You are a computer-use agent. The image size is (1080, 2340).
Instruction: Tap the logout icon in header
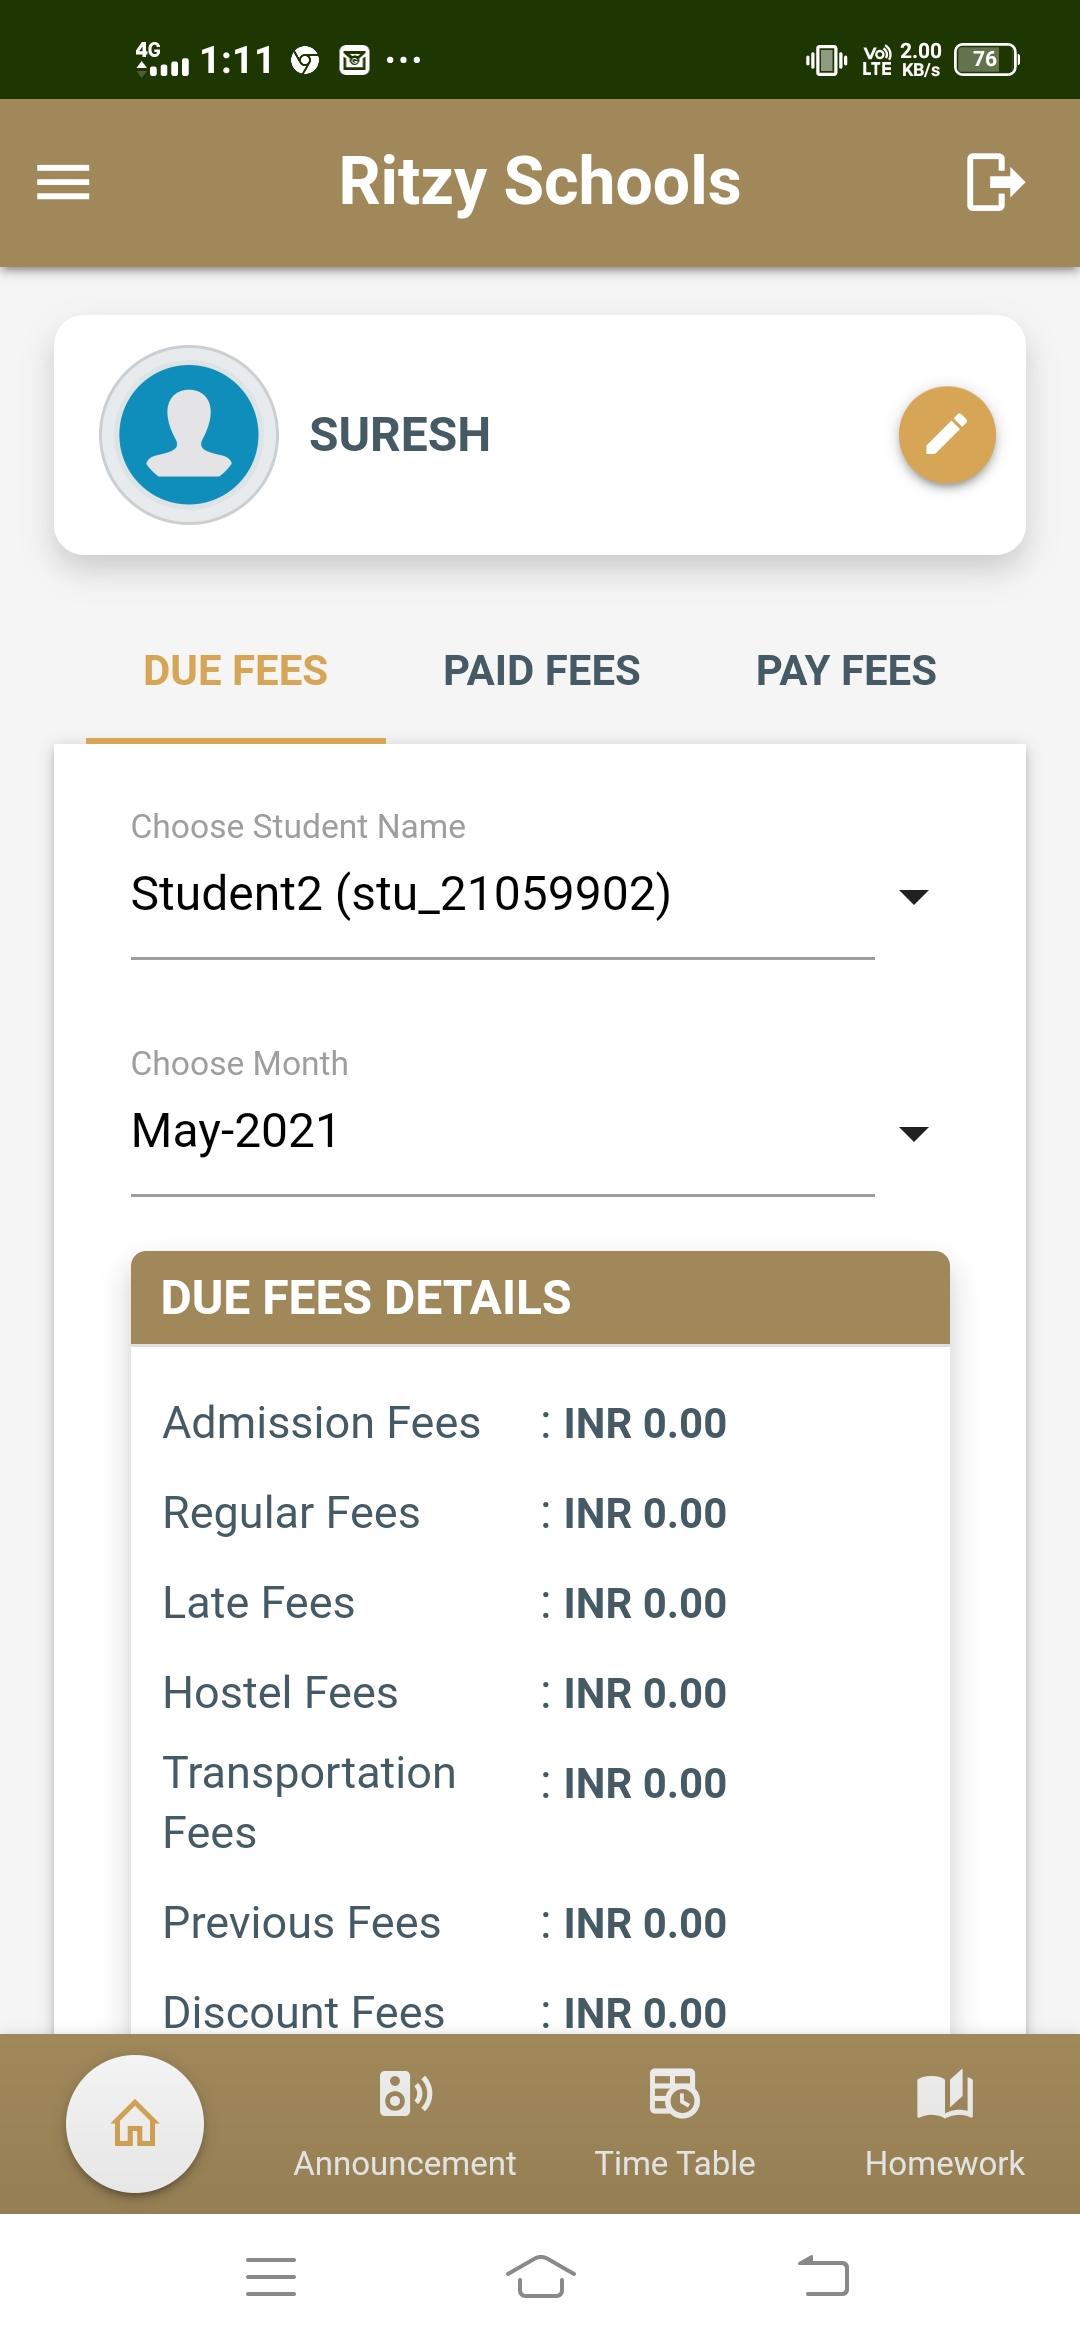tap(995, 182)
